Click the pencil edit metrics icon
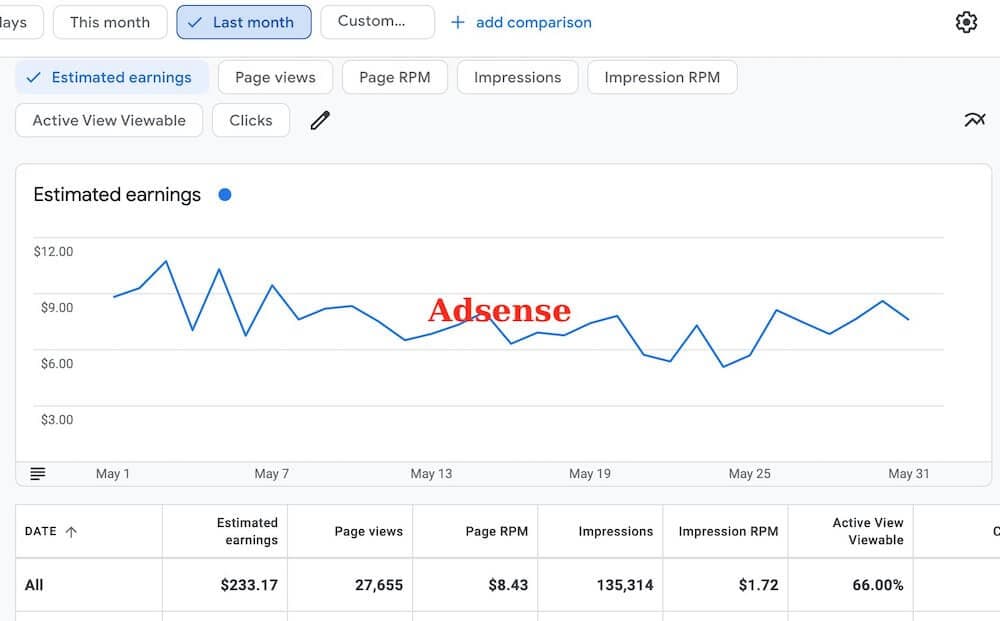The image size is (1000, 621). point(320,120)
